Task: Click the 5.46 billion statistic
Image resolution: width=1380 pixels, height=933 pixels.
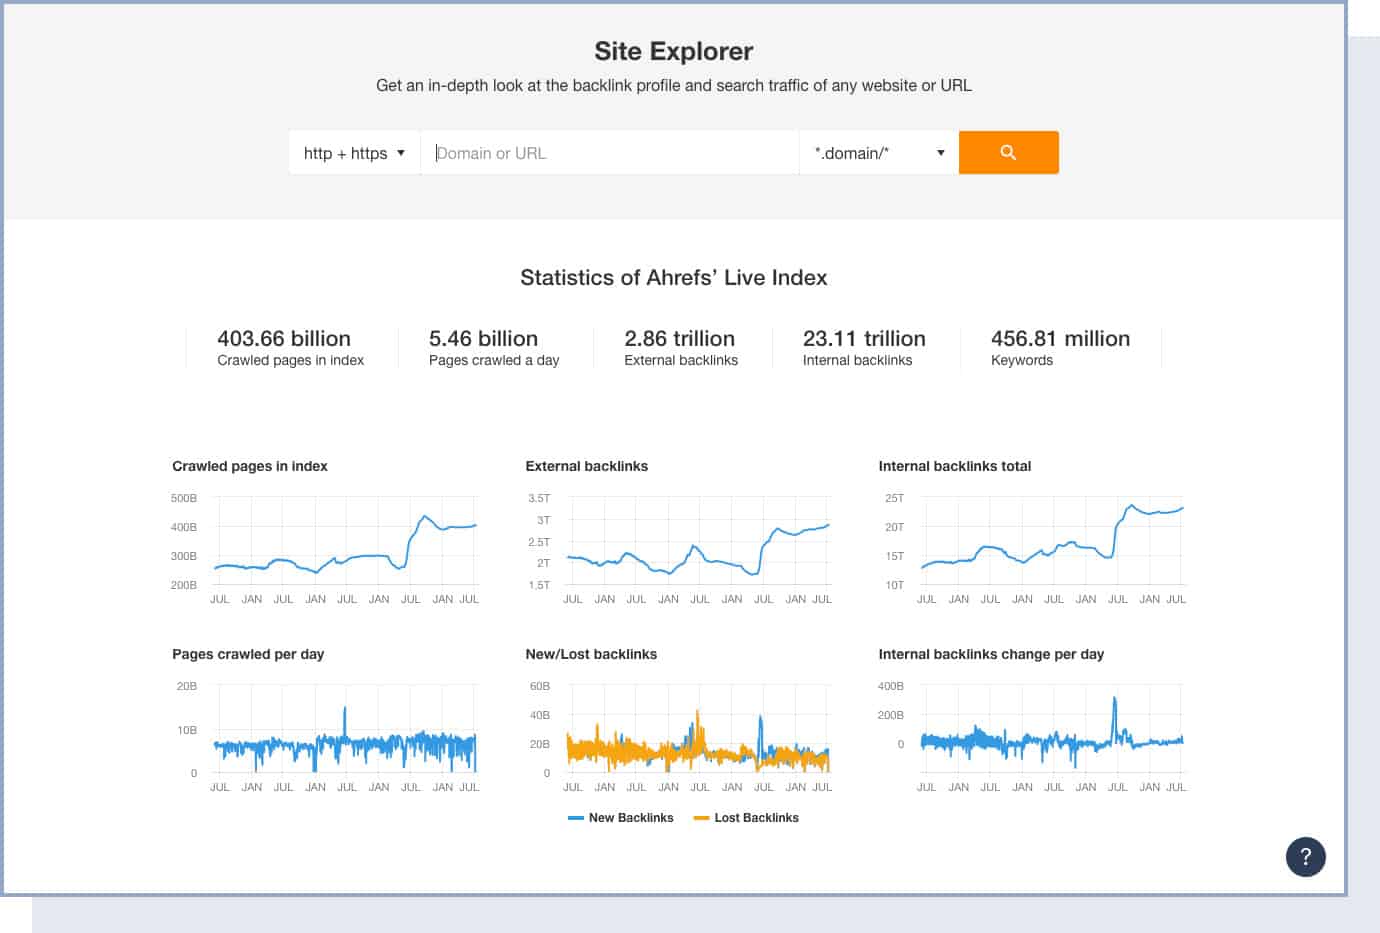Action: click(x=483, y=338)
